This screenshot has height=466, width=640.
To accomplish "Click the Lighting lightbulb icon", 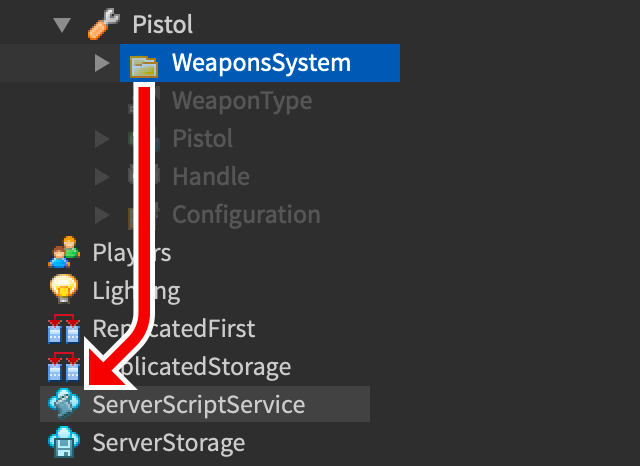I will pyautogui.click(x=64, y=290).
